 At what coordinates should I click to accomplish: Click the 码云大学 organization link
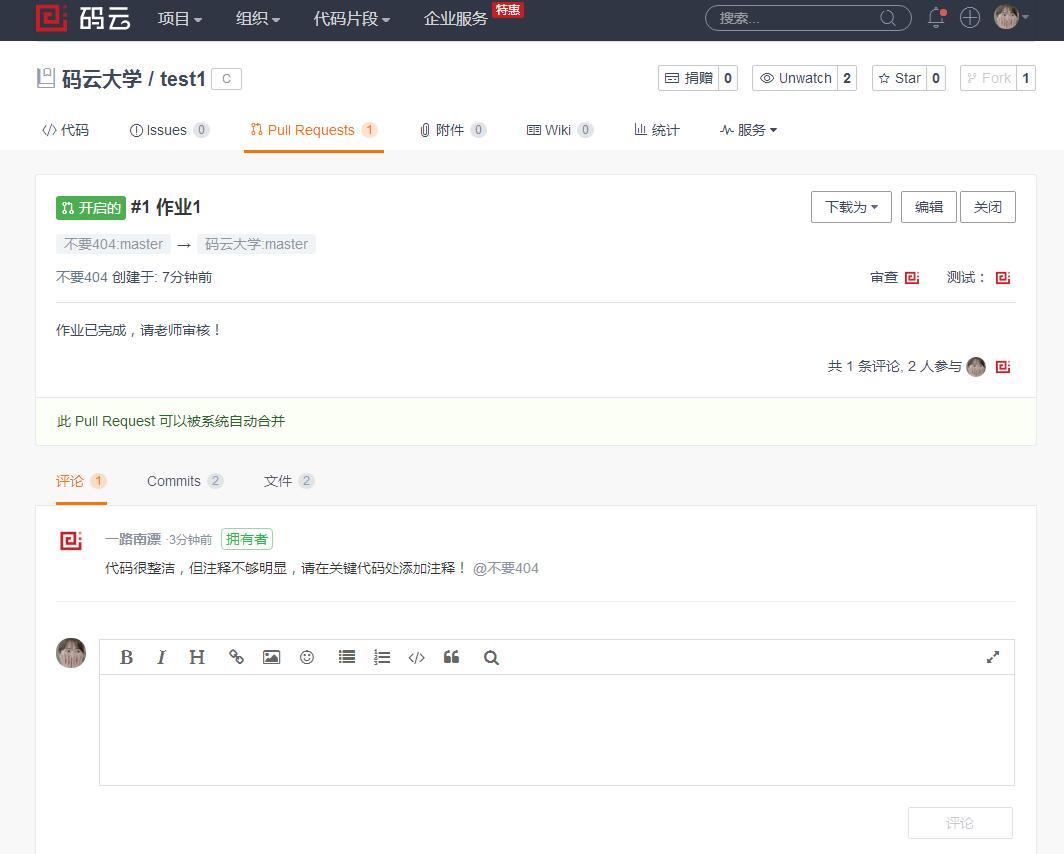point(102,79)
